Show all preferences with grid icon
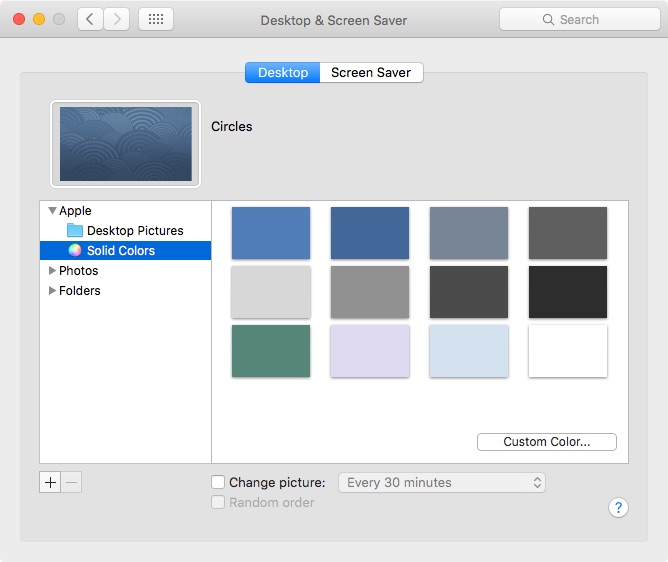The height and width of the screenshot is (562, 668). coord(156,19)
